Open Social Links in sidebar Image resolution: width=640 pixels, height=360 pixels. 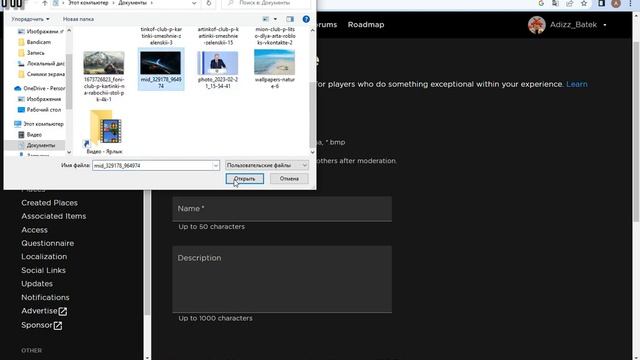tap(43, 270)
